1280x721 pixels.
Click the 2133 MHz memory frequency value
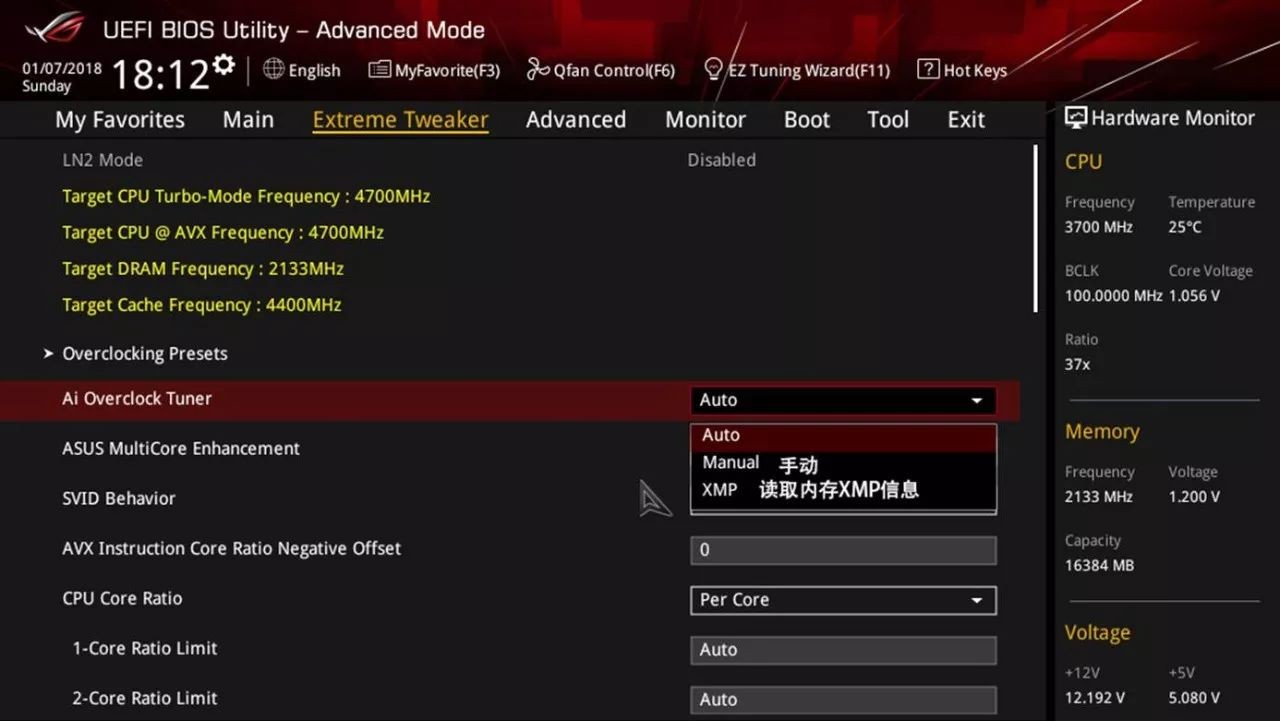click(x=1098, y=497)
